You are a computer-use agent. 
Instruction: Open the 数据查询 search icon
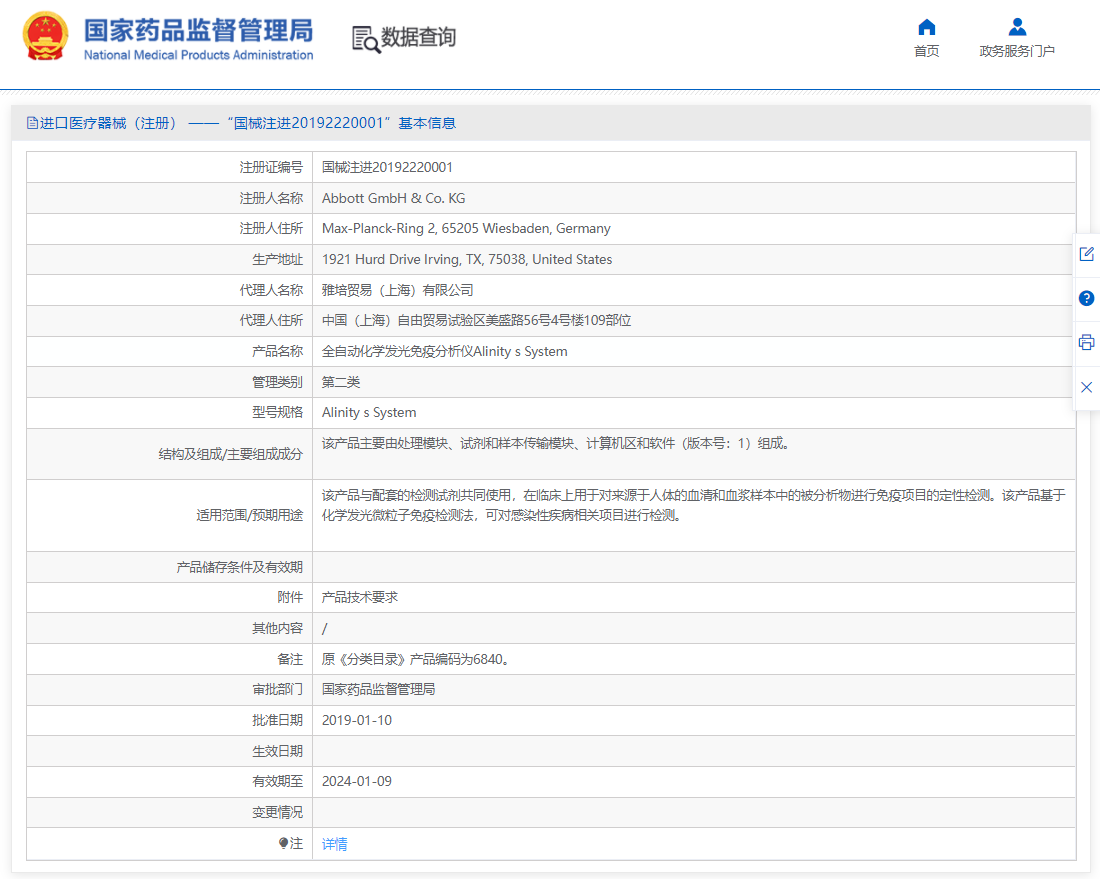pyautogui.click(x=366, y=39)
